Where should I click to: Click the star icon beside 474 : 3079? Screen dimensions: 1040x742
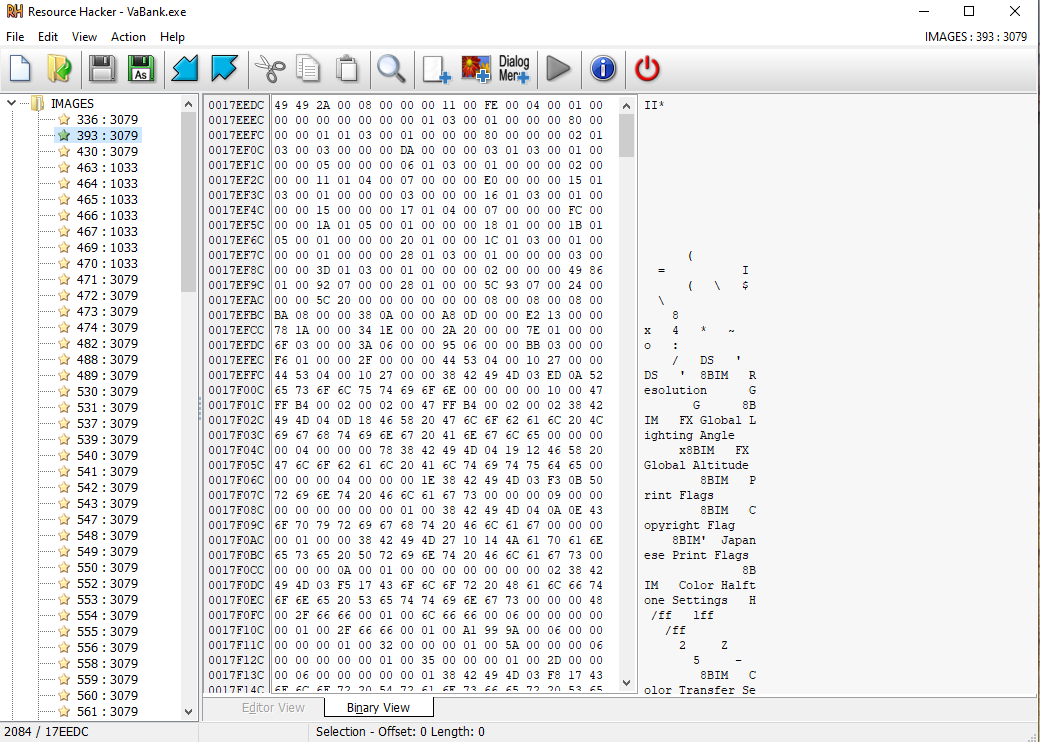[x=64, y=328]
